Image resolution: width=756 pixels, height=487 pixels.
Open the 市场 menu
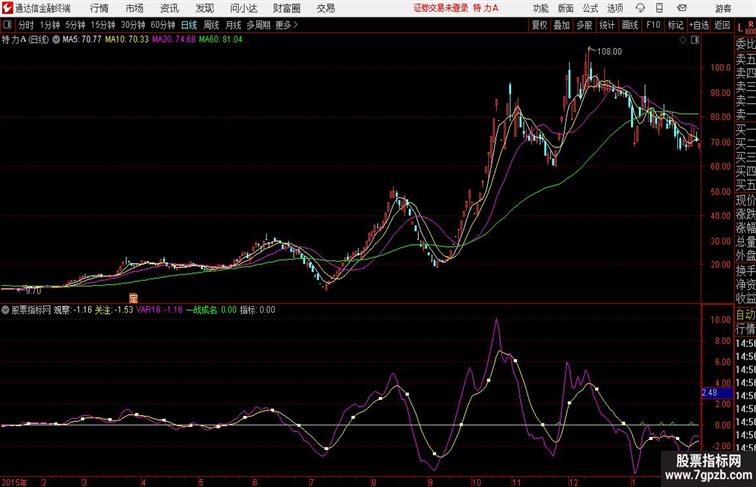(x=135, y=8)
